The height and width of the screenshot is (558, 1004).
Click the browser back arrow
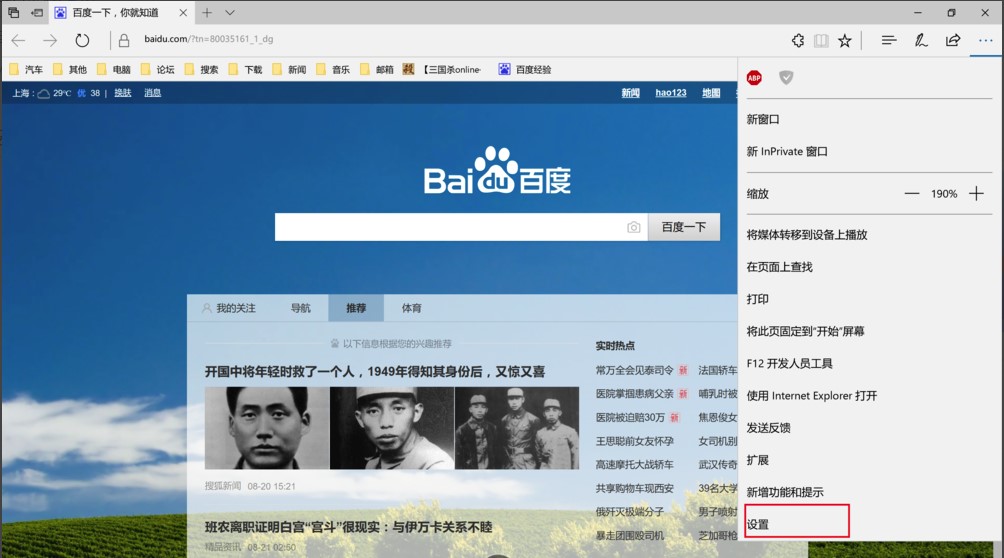pos(18,40)
